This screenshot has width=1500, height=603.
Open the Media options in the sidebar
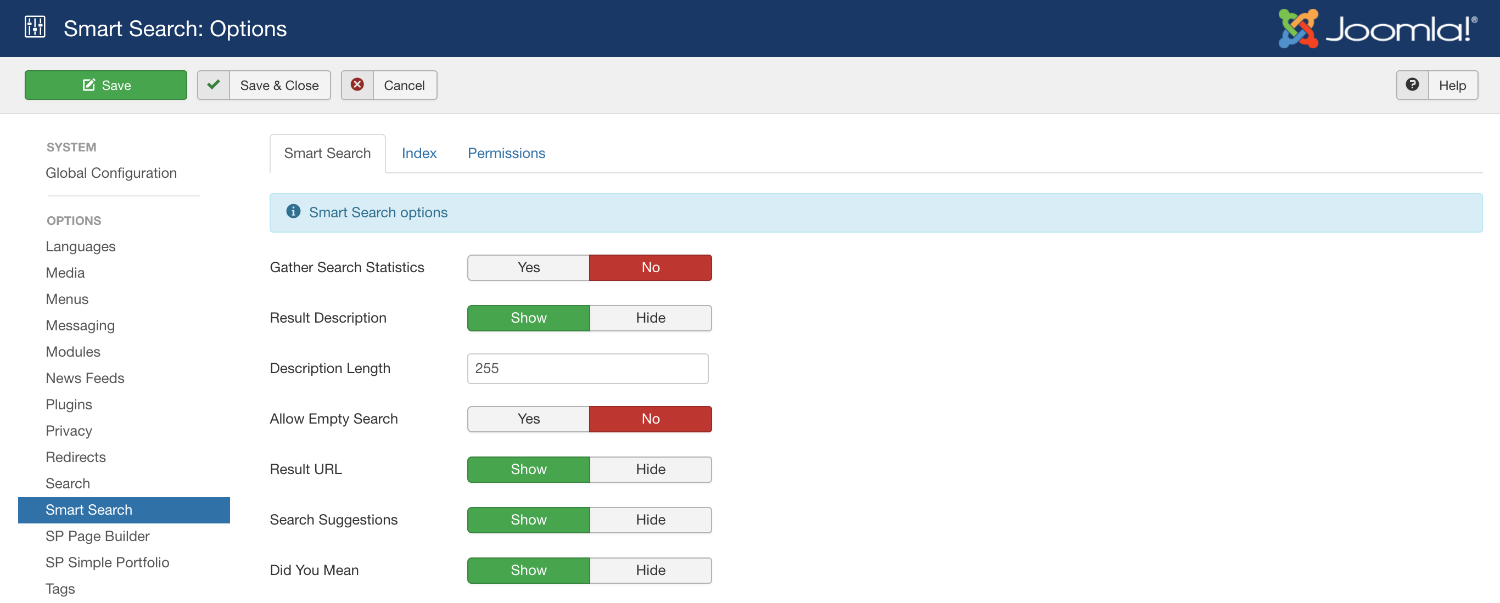pos(65,272)
